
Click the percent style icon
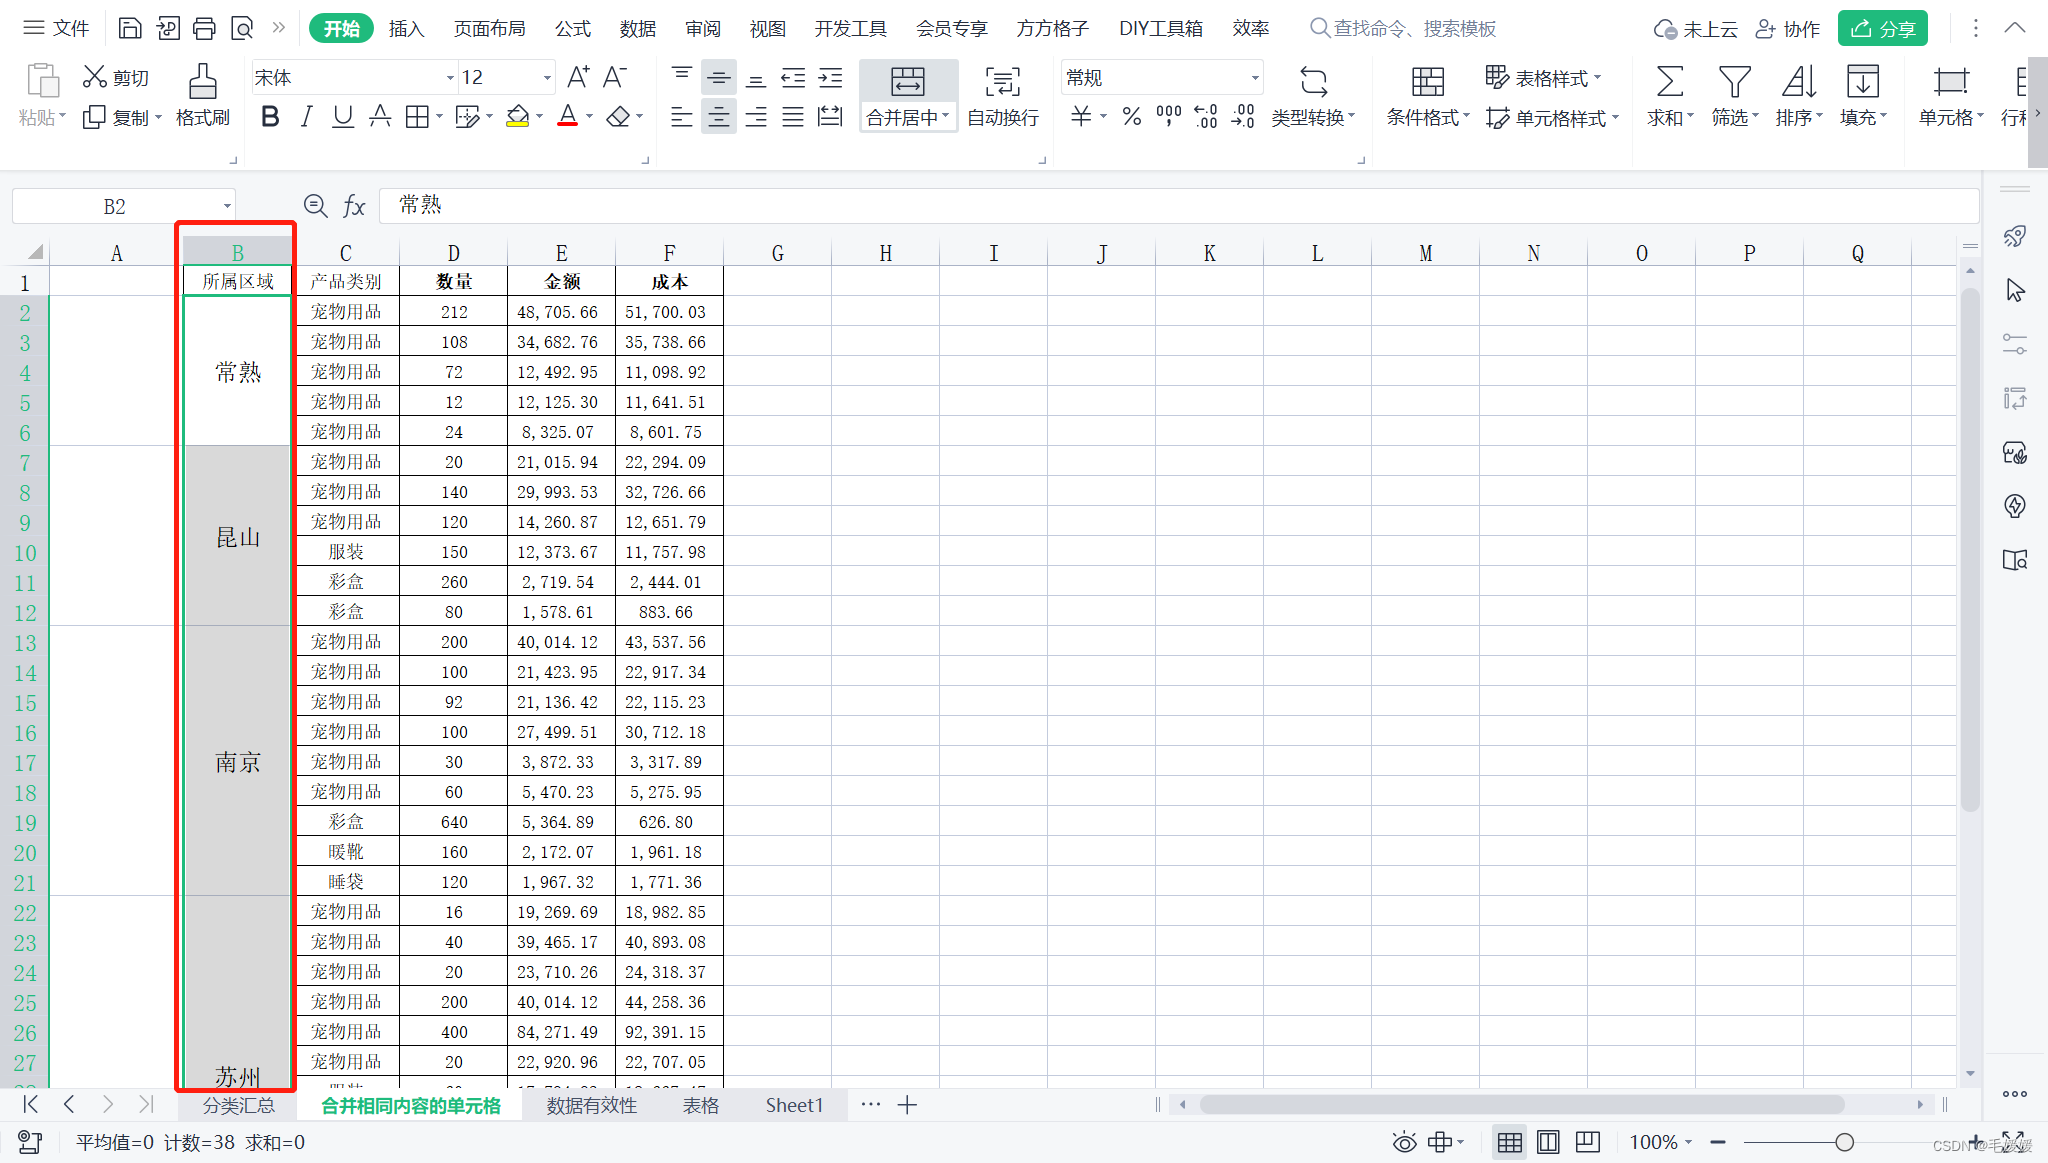click(x=1131, y=117)
